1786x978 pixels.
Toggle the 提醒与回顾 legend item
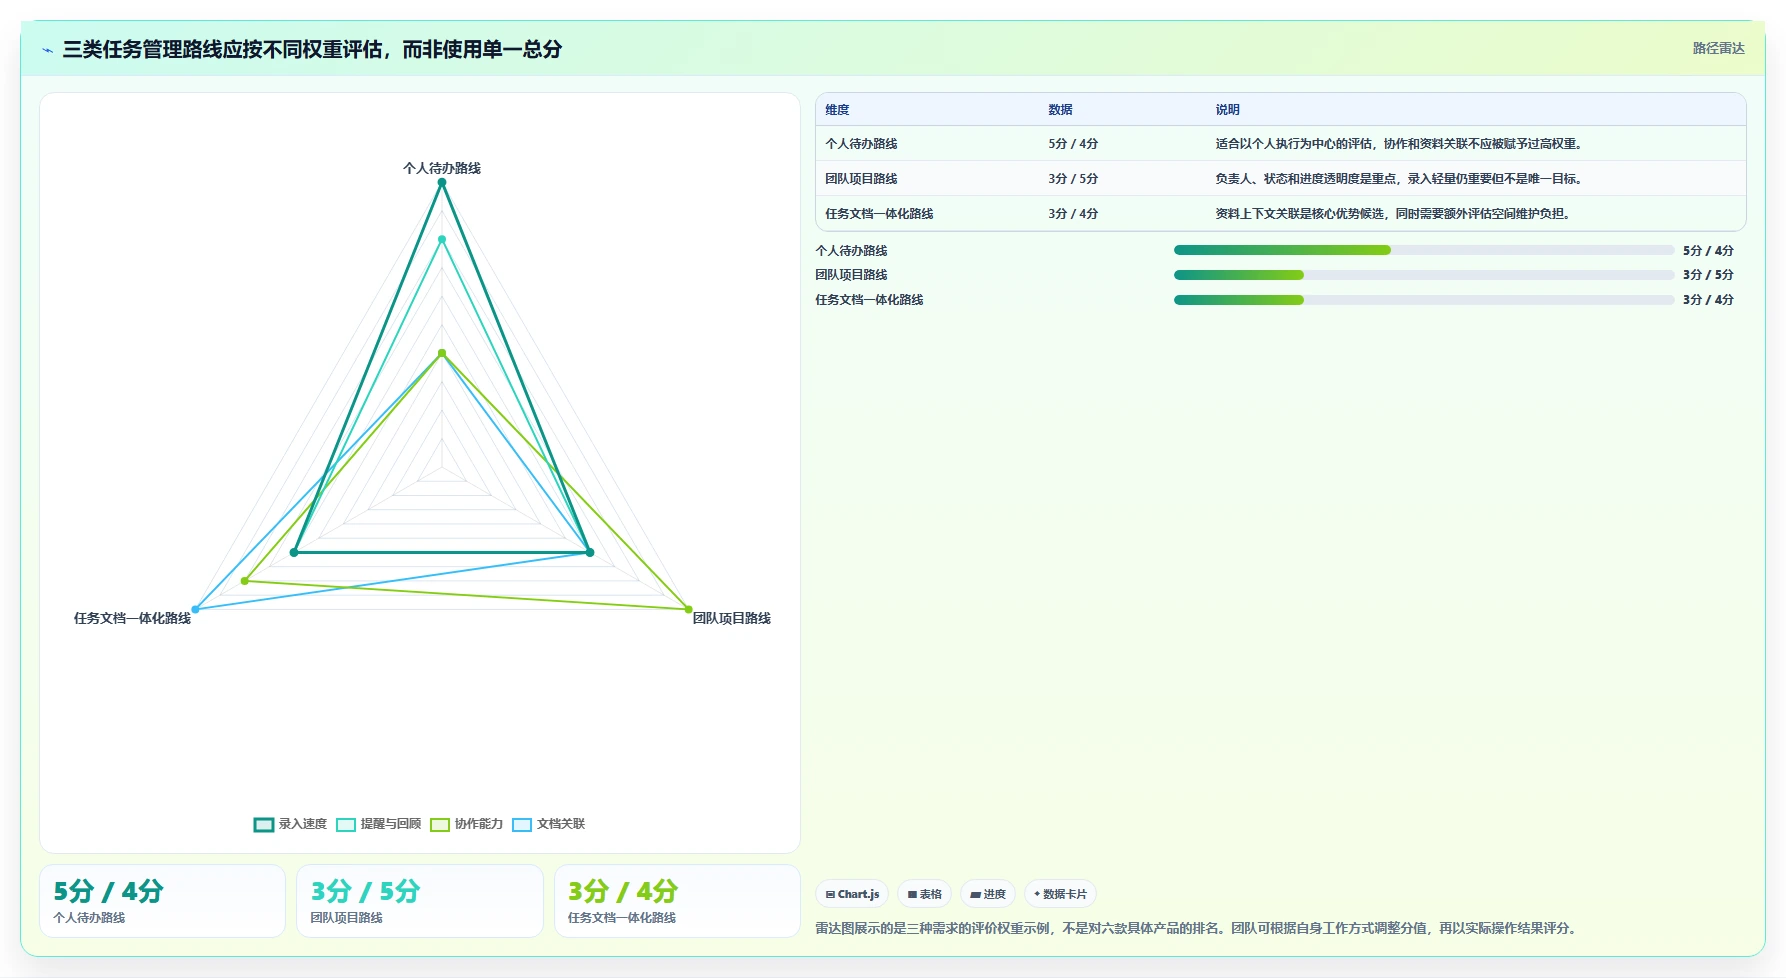click(x=378, y=824)
